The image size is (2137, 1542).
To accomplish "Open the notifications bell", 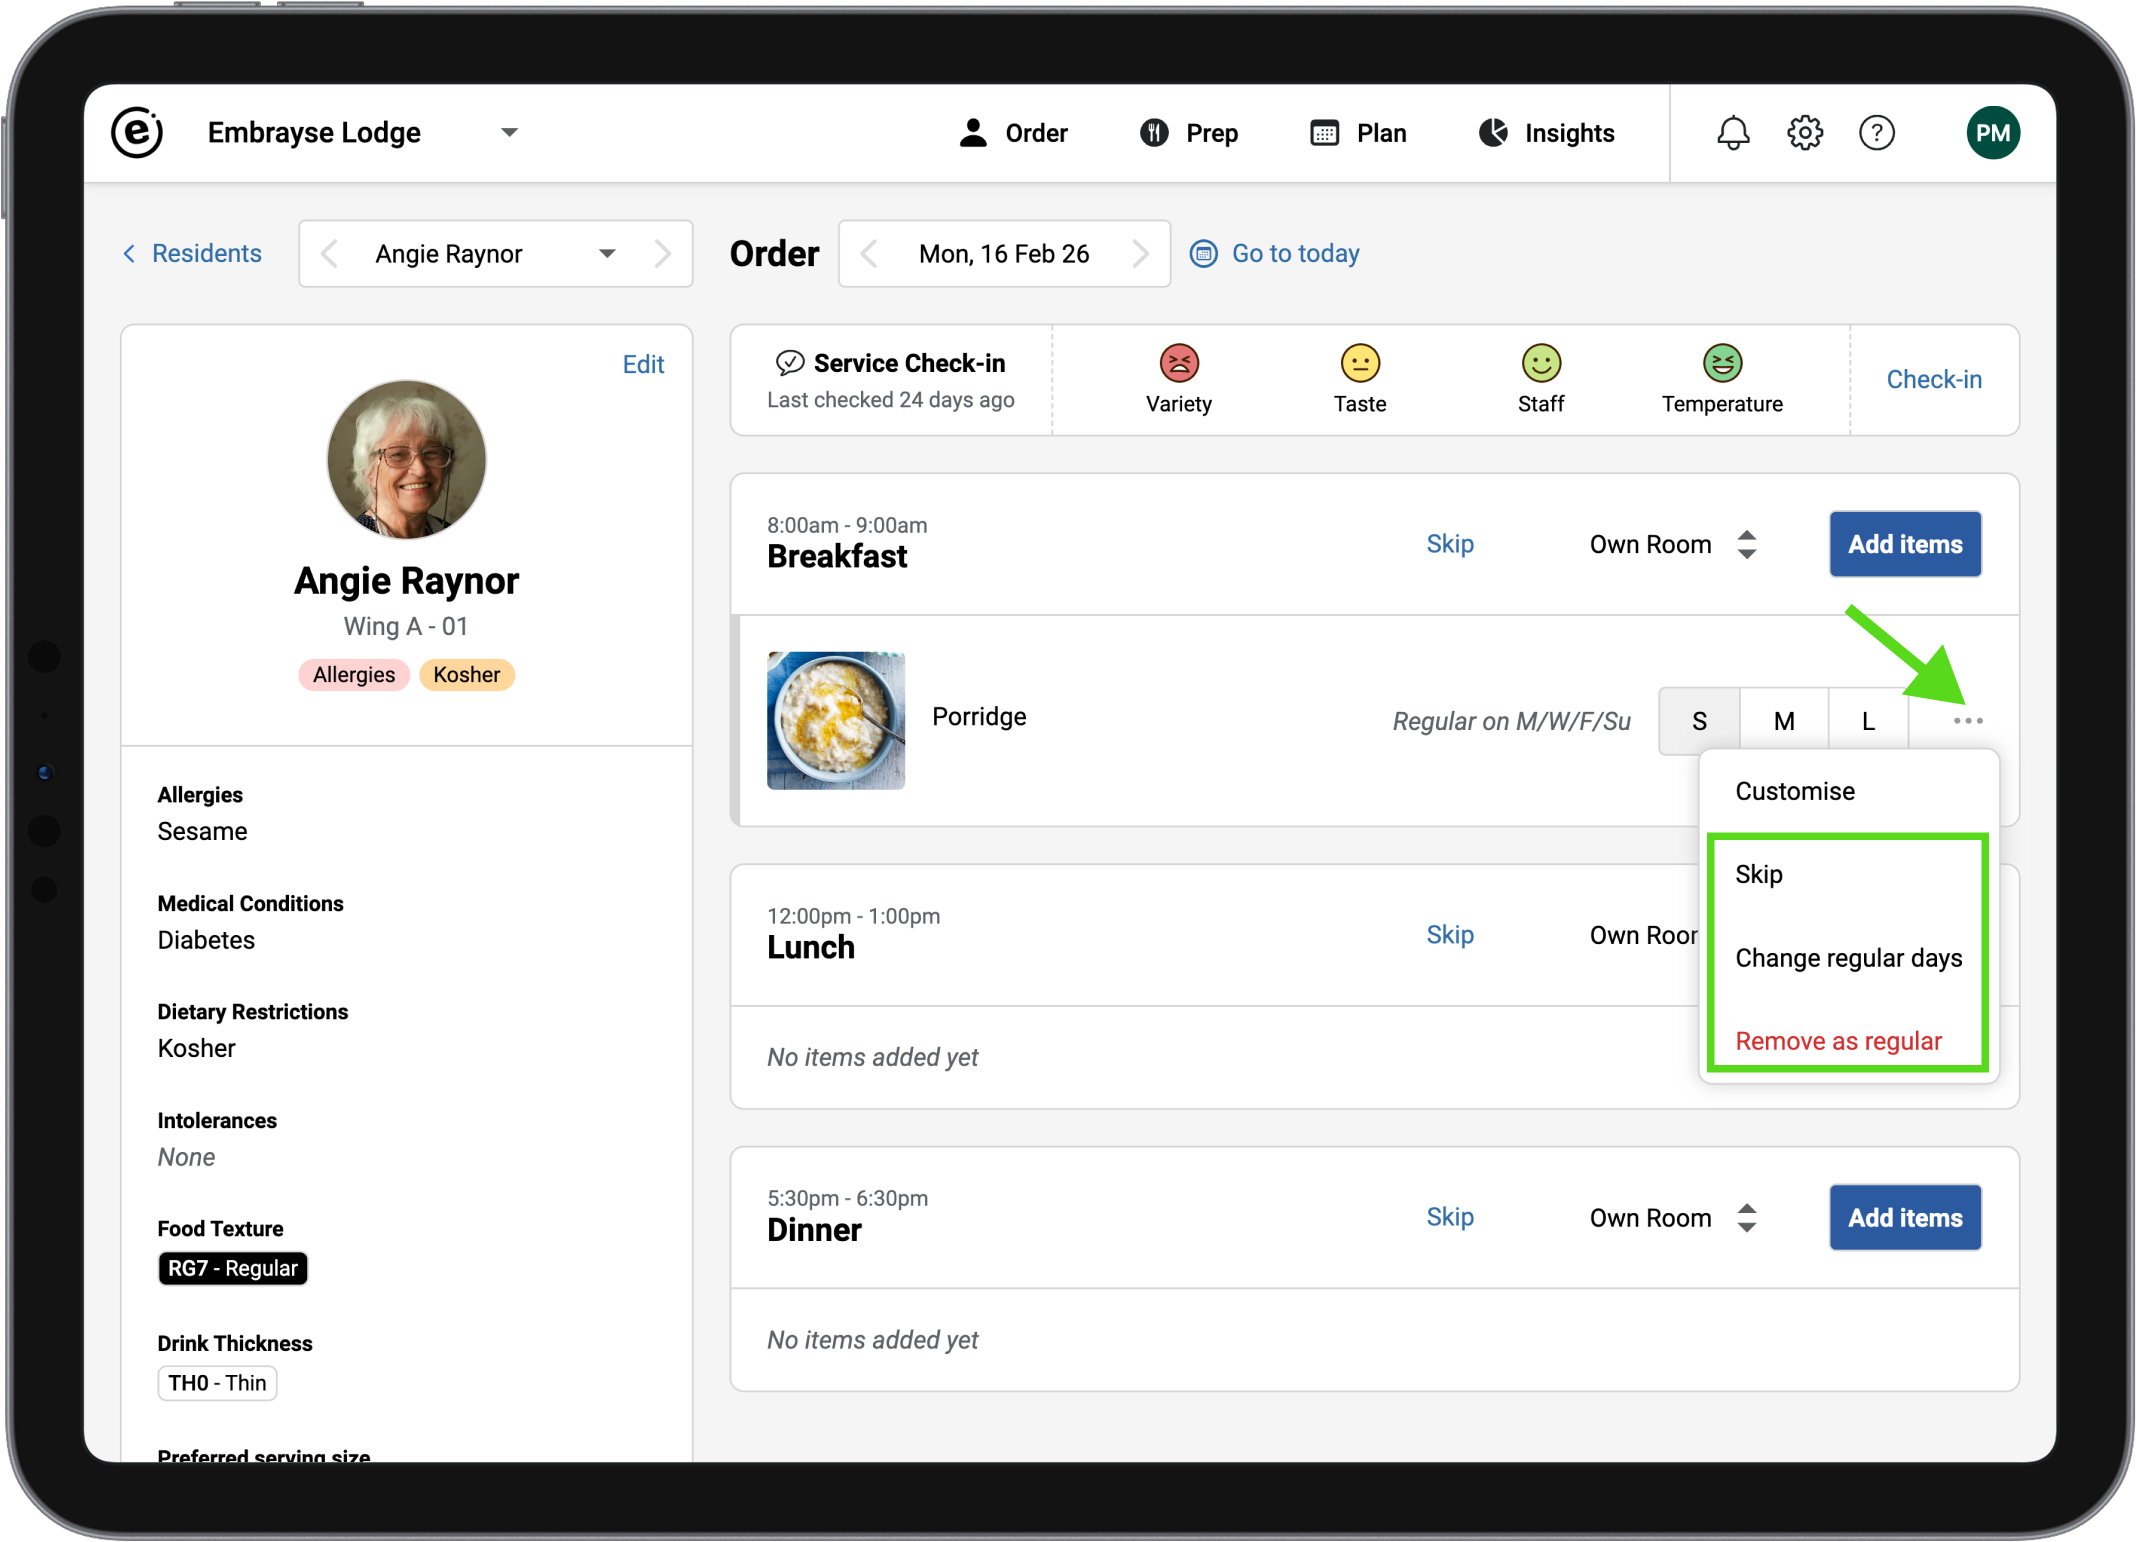I will click(x=1733, y=133).
